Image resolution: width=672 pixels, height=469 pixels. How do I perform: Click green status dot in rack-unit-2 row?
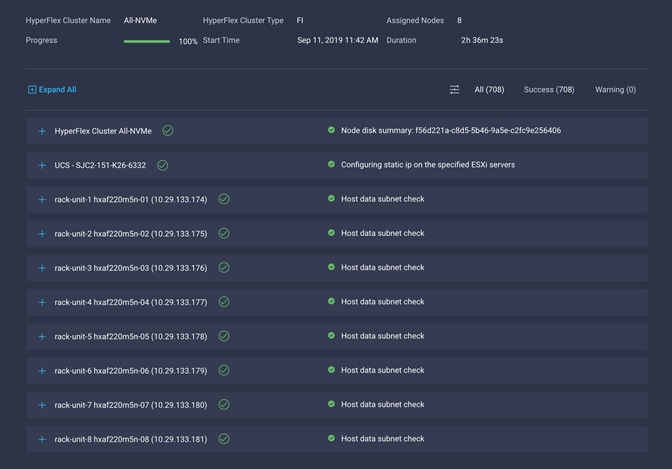point(331,232)
